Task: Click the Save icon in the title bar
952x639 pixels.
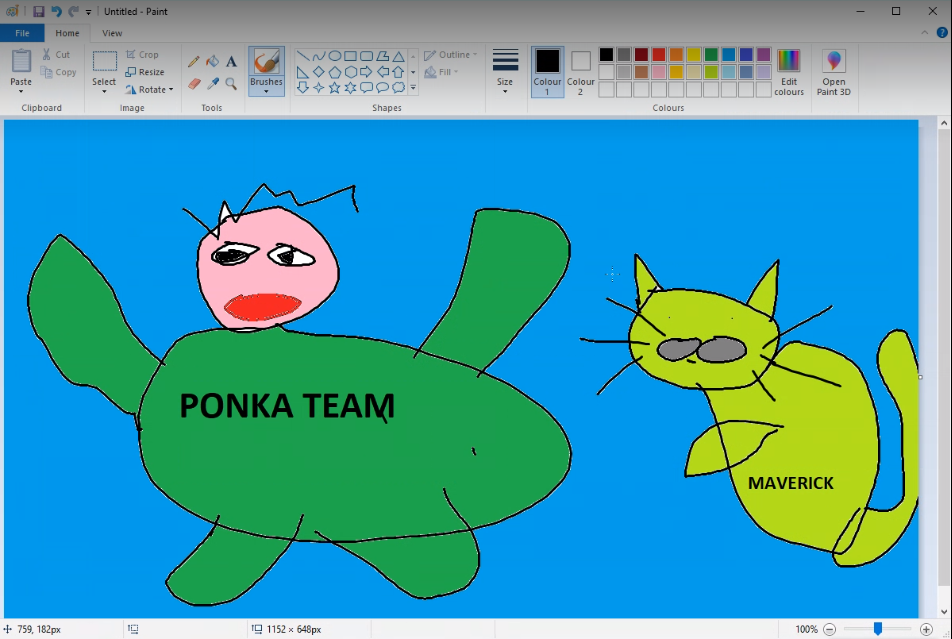Action: 38,12
